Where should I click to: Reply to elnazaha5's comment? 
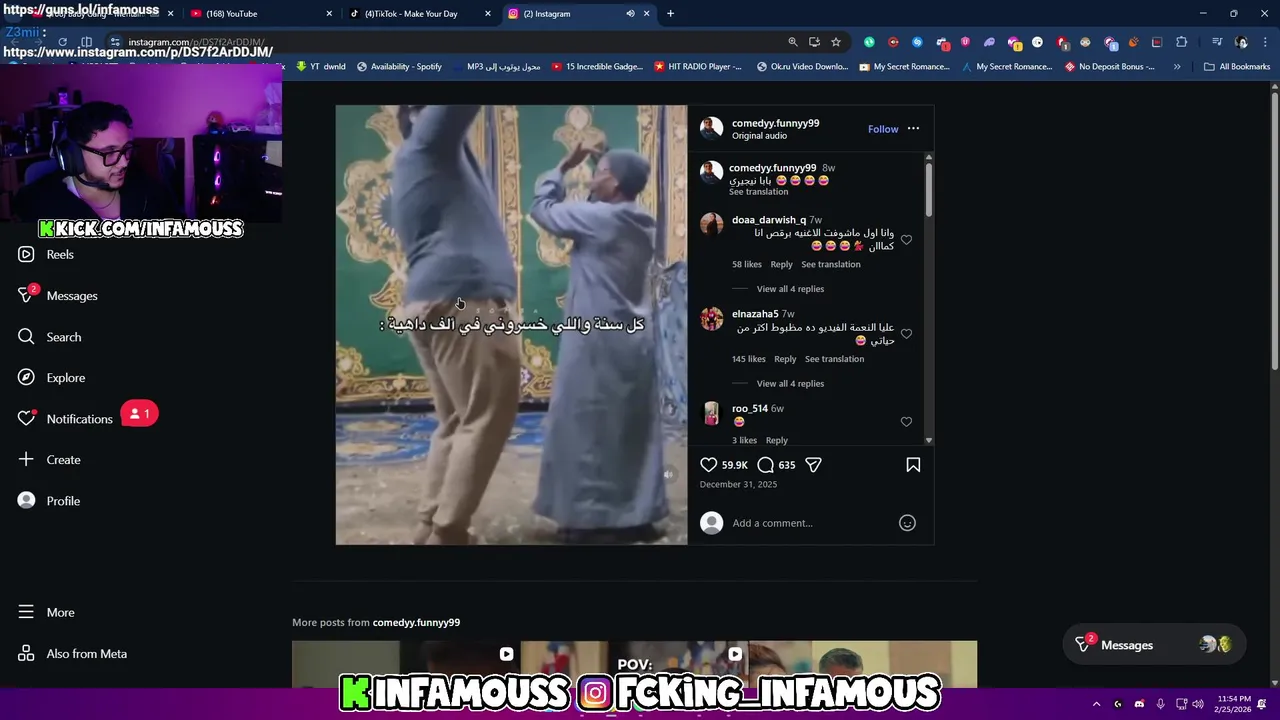click(785, 359)
